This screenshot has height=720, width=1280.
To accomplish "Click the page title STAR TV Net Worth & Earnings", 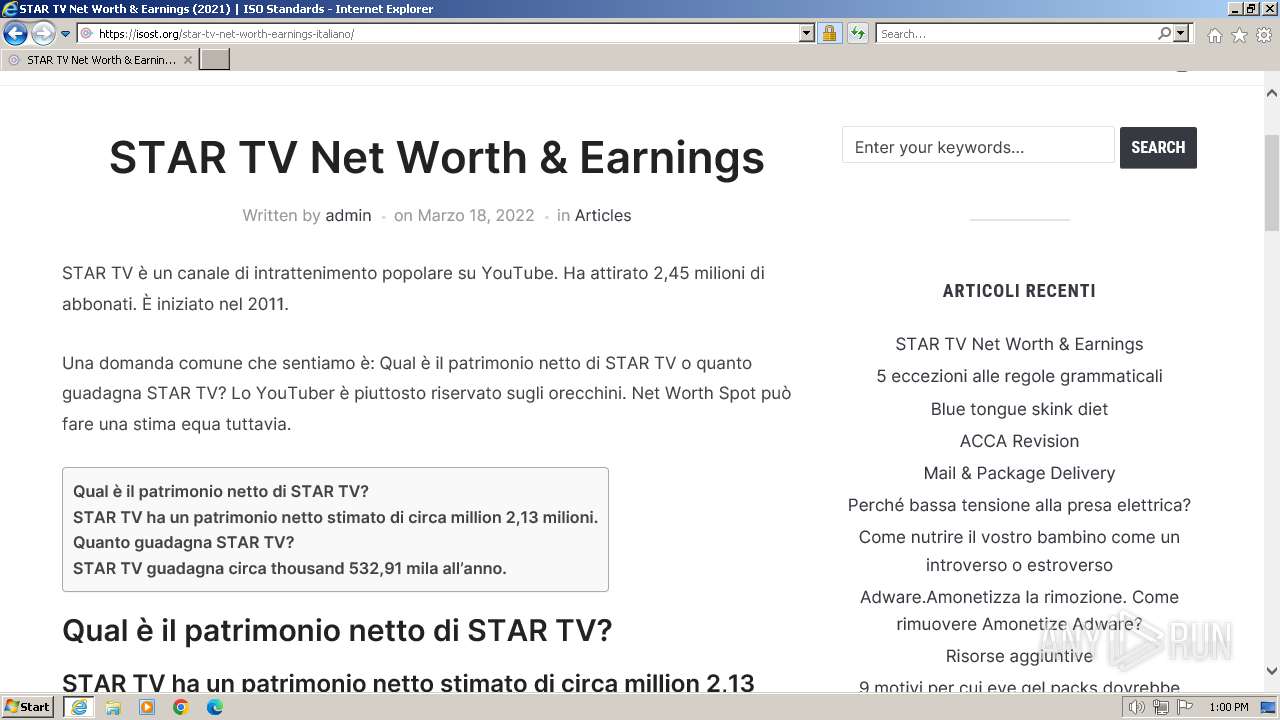I will pyautogui.click(x=437, y=157).
